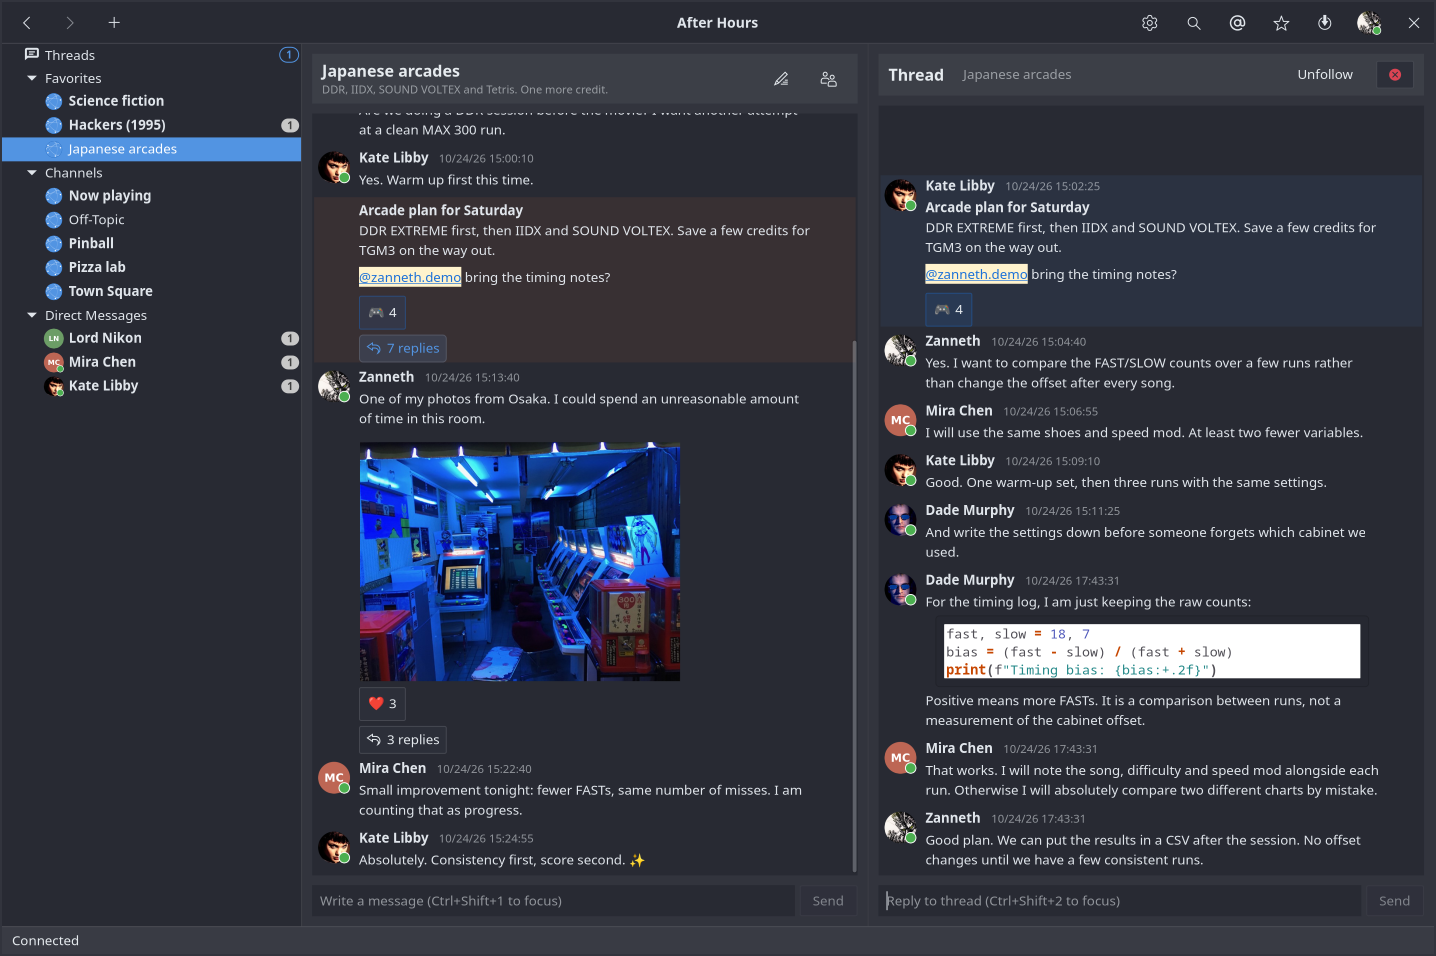
Task: Open the Town Square channel
Action: [x=151, y=291]
